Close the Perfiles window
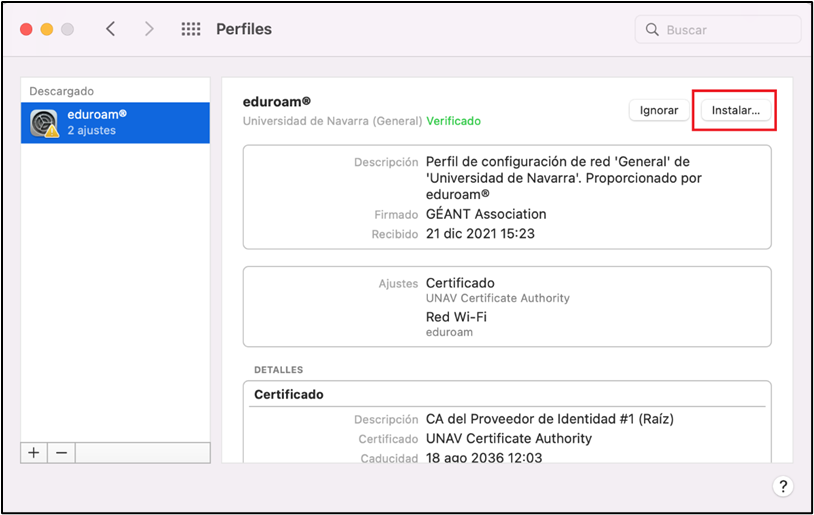The height and width of the screenshot is (515, 814). 27,29
